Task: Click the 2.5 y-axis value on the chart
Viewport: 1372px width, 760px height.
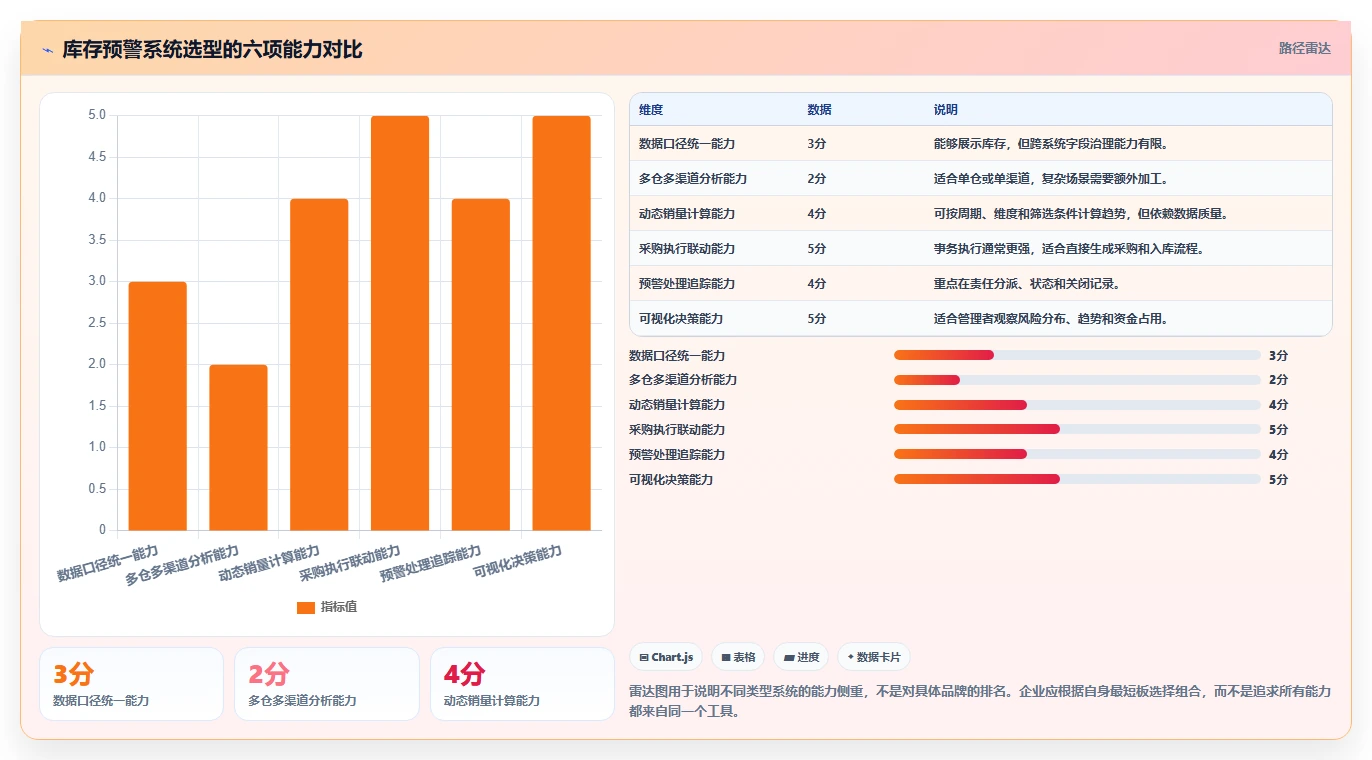Action: (97, 323)
